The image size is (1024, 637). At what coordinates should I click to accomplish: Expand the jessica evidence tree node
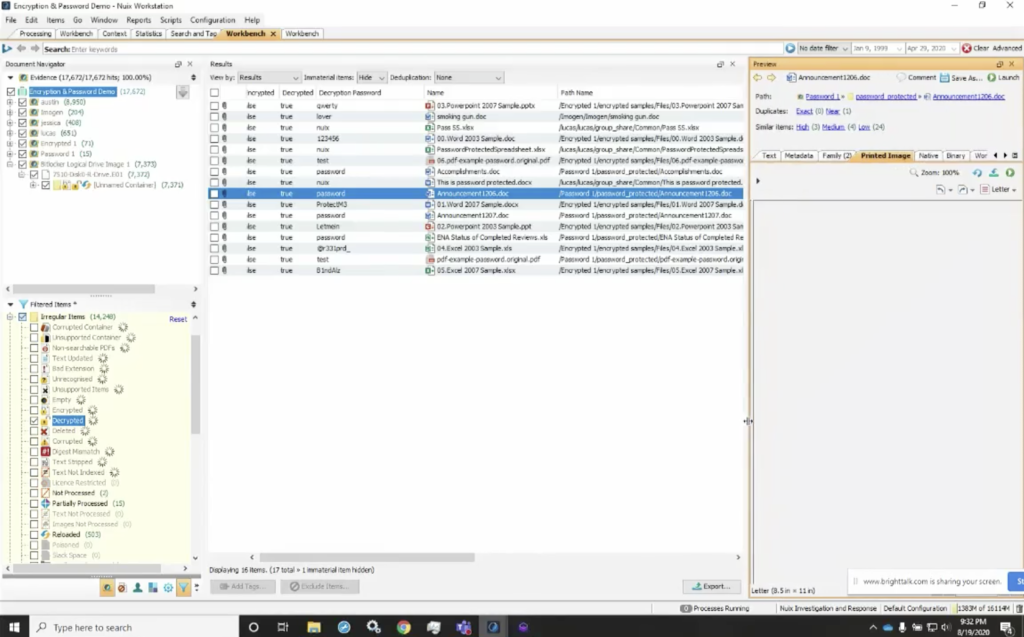pos(10,123)
